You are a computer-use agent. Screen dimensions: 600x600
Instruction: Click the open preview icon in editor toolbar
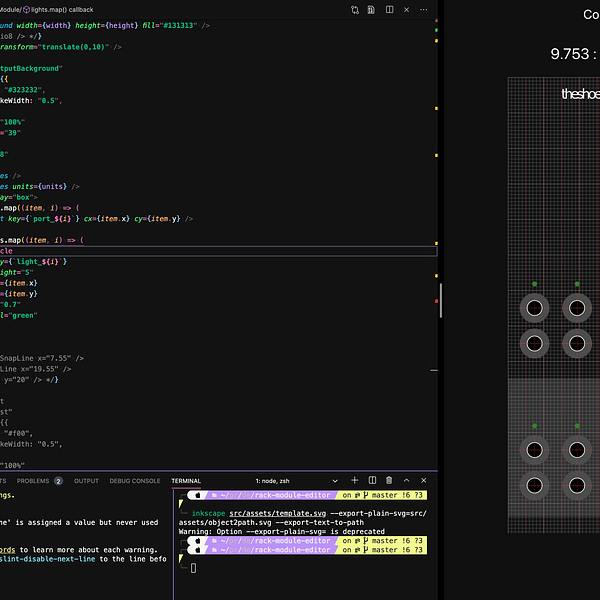[x=371, y=10]
